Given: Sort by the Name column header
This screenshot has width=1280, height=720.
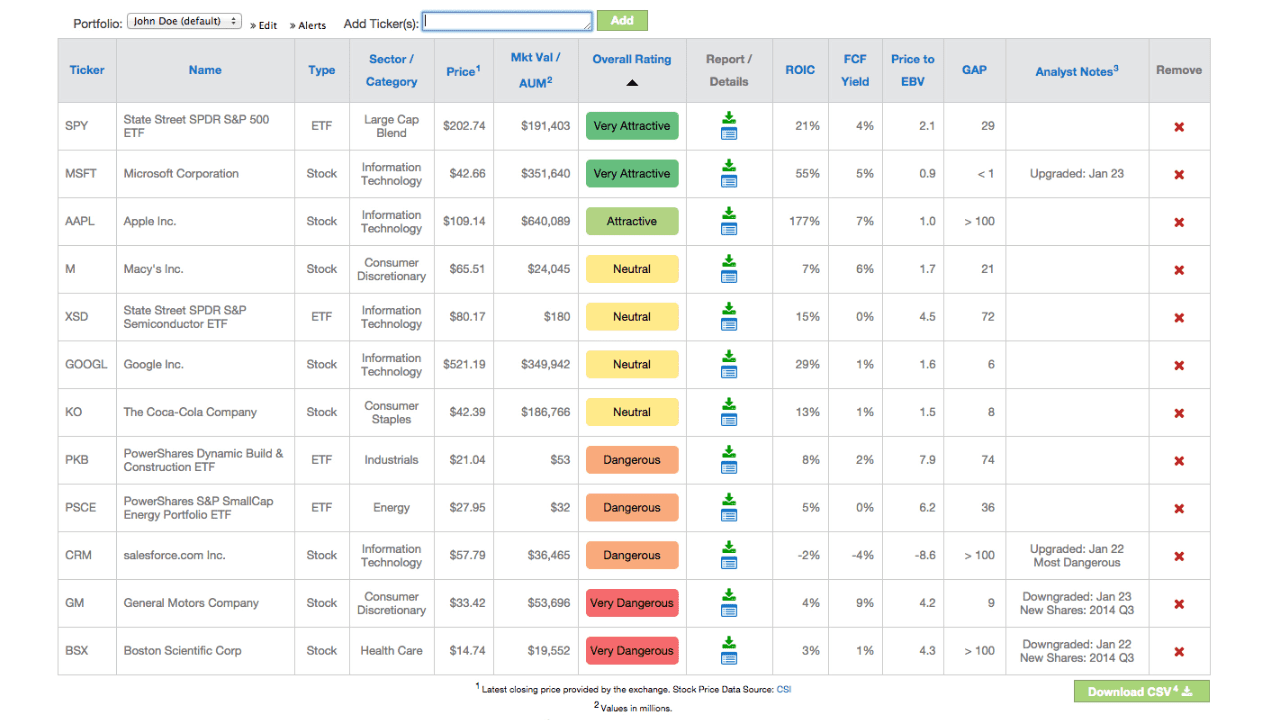Looking at the screenshot, I should pos(205,70).
